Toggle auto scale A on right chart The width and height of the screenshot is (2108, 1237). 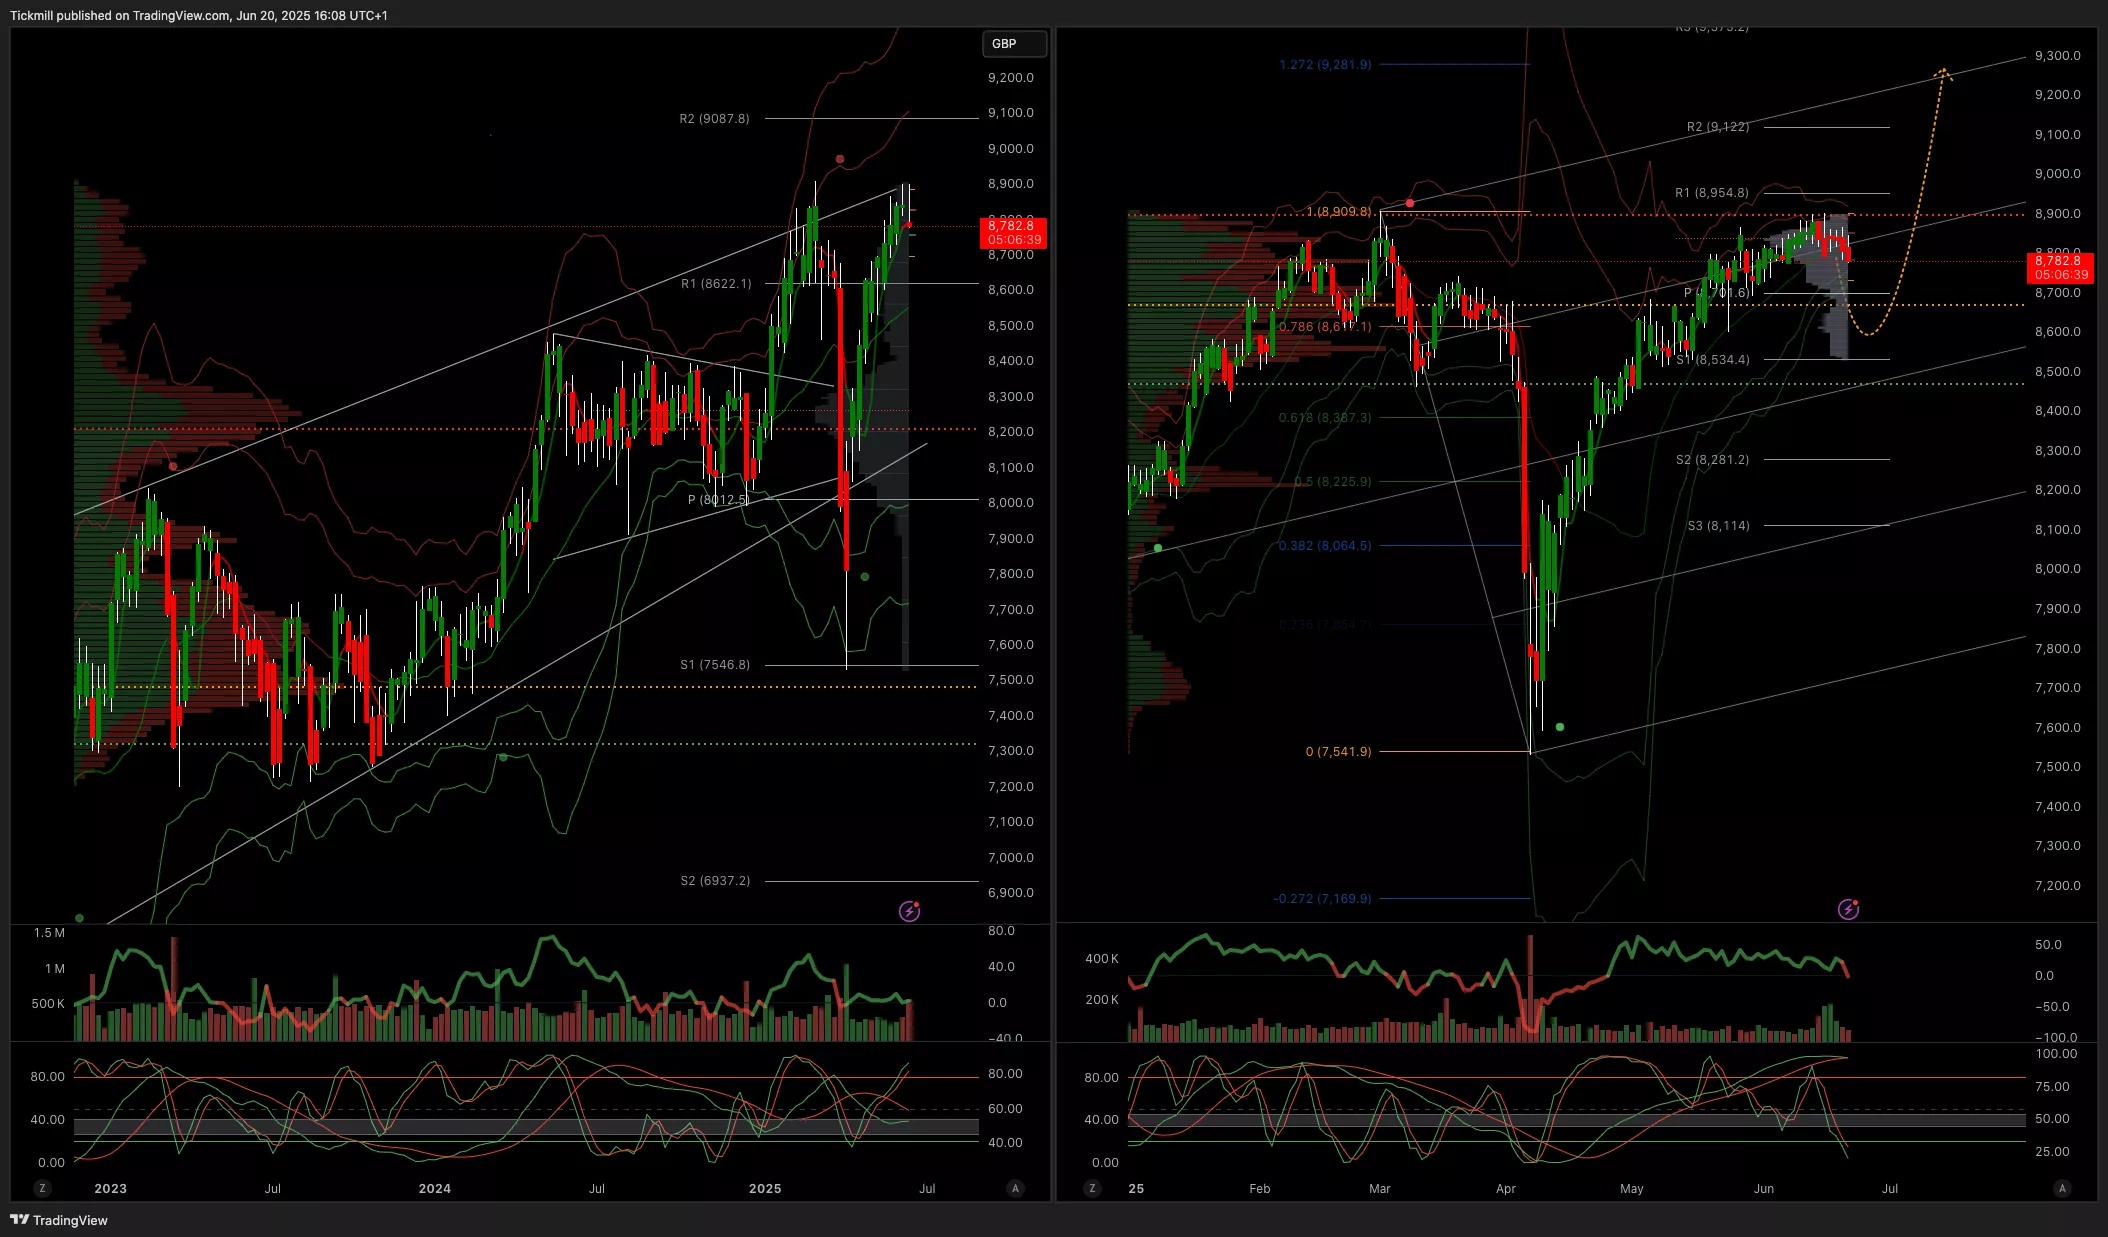(x=2061, y=1188)
